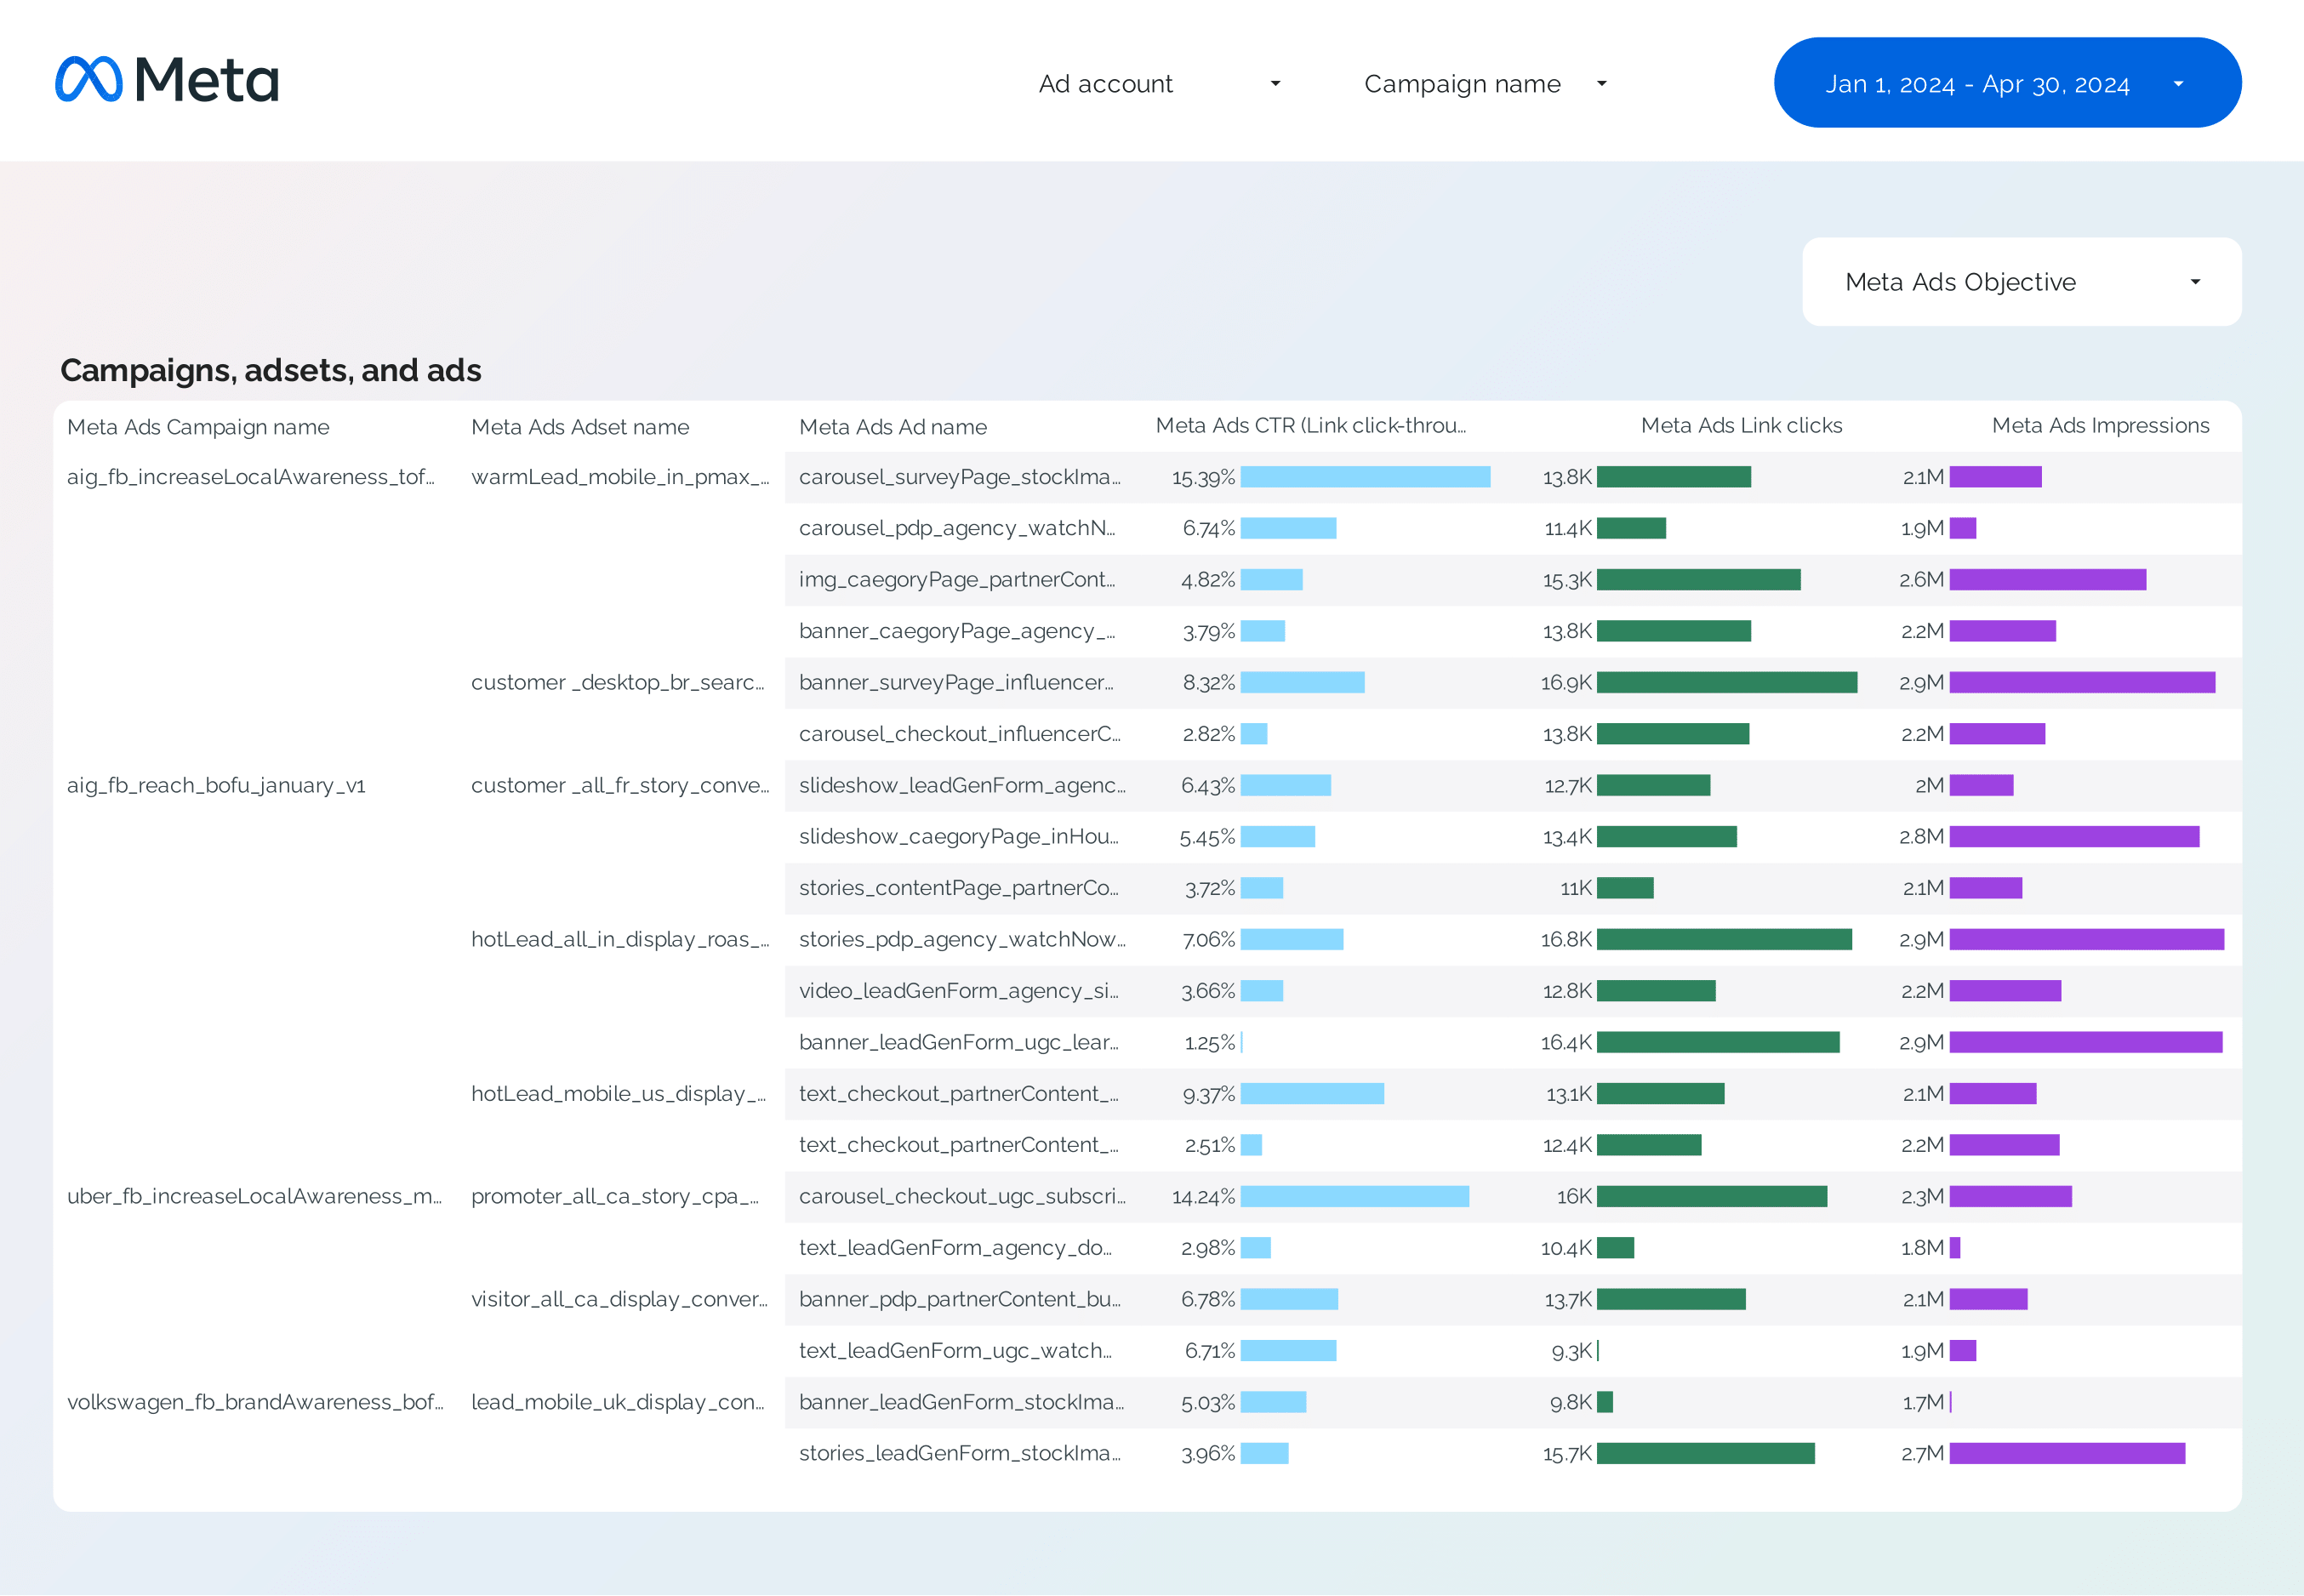Open the Ad account dropdown
This screenshot has height=1596, width=2304.
(x=1159, y=84)
